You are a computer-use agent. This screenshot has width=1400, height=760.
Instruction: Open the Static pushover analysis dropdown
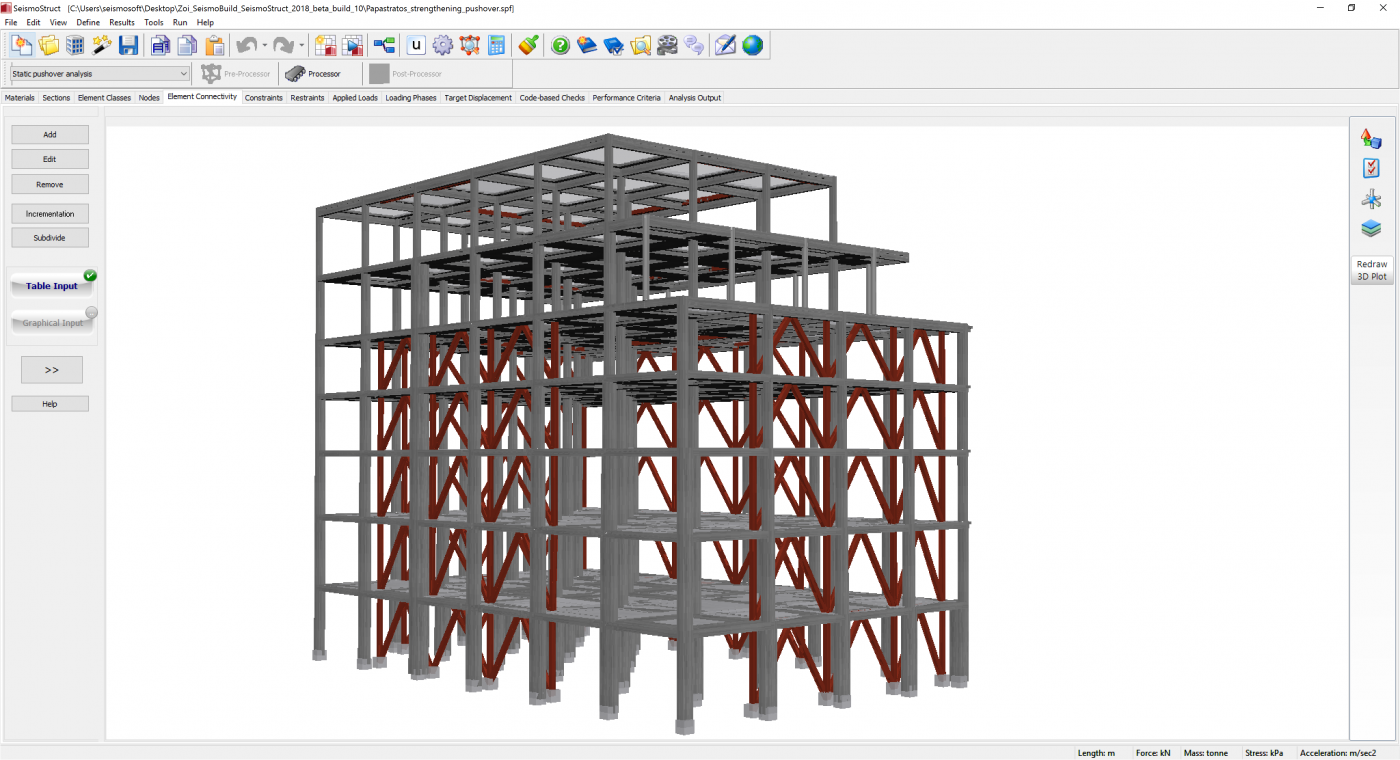[x=100, y=74]
